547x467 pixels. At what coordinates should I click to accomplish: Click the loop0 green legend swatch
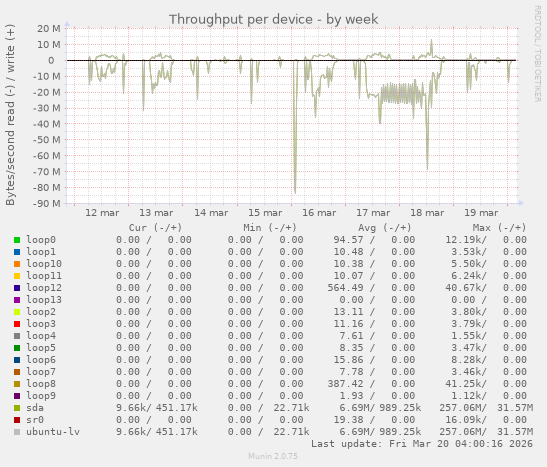coord(17,240)
